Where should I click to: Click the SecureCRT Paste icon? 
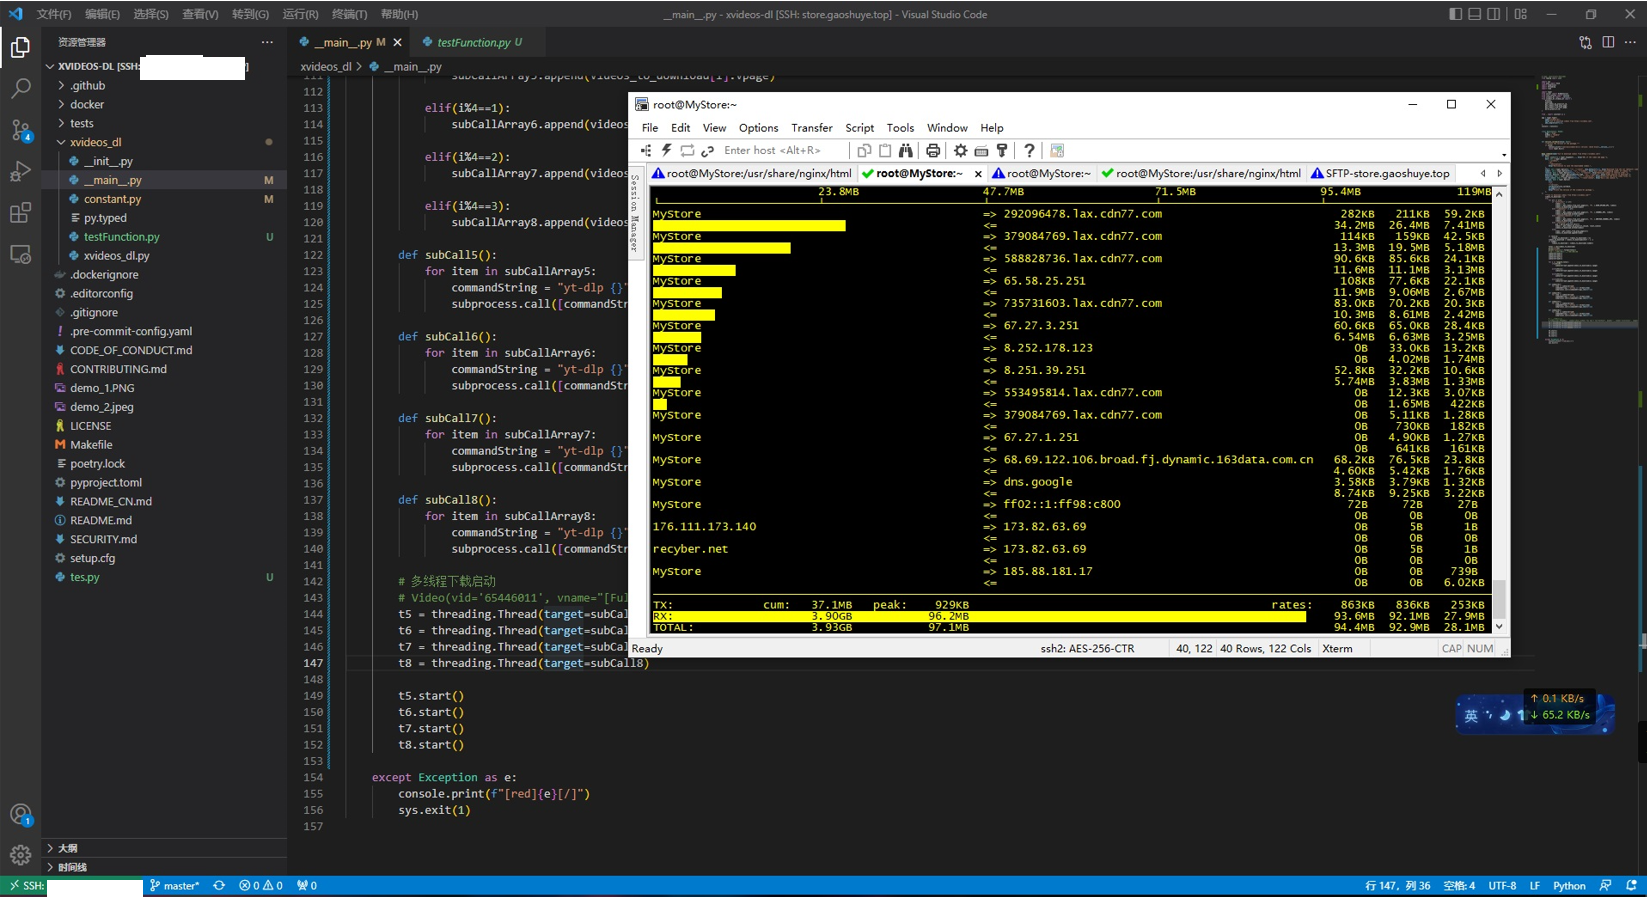pos(885,150)
